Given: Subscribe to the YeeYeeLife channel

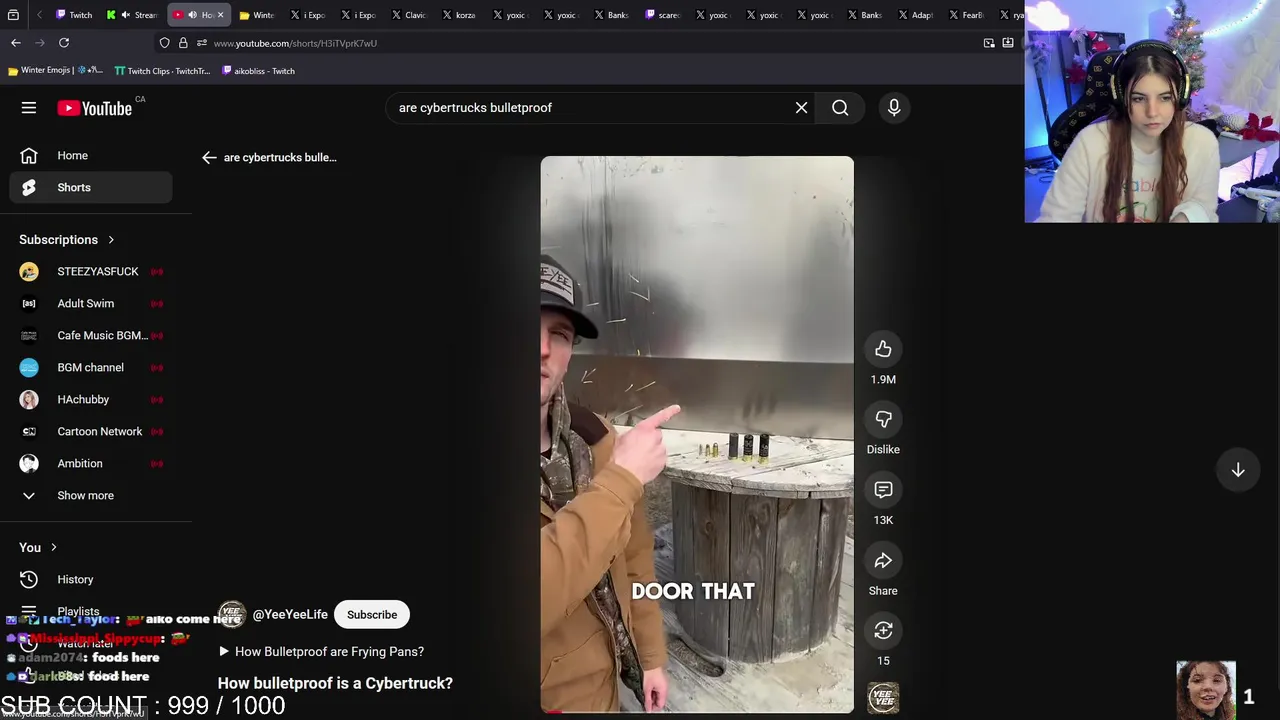Looking at the screenshot, I should pyautogui.click(x=372, y=615).
